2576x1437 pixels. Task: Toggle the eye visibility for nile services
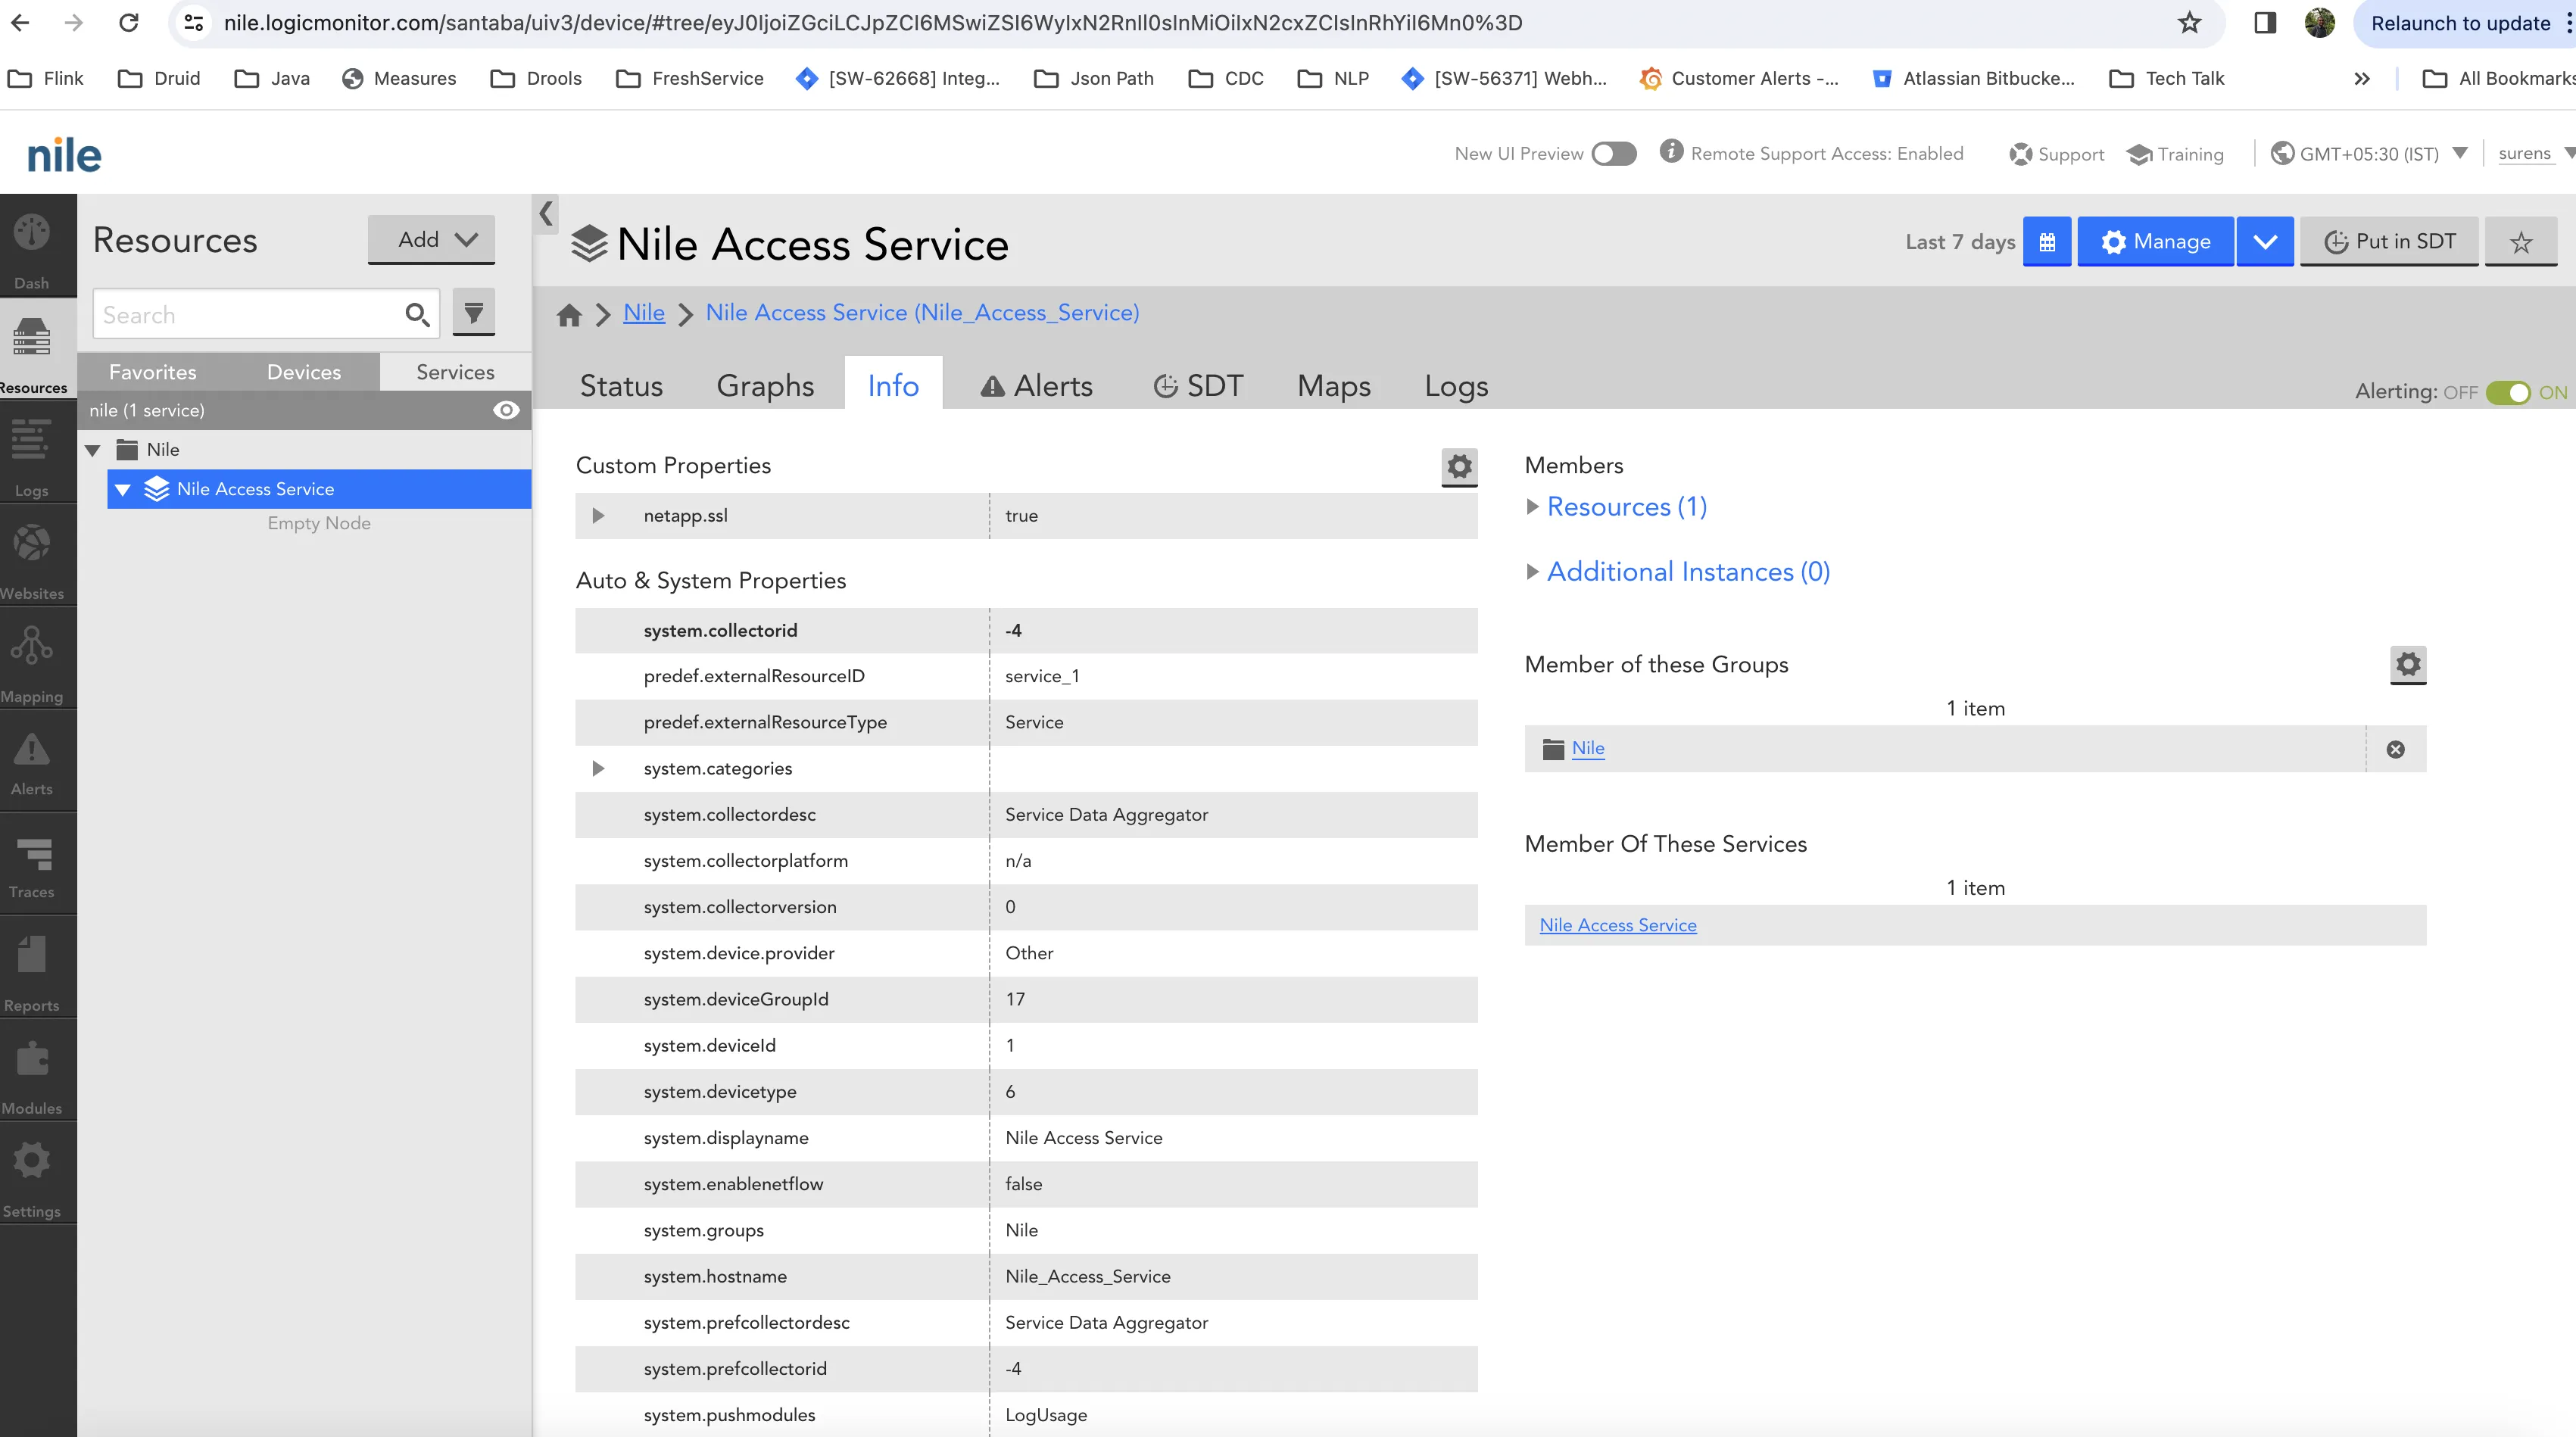[506, 410]
